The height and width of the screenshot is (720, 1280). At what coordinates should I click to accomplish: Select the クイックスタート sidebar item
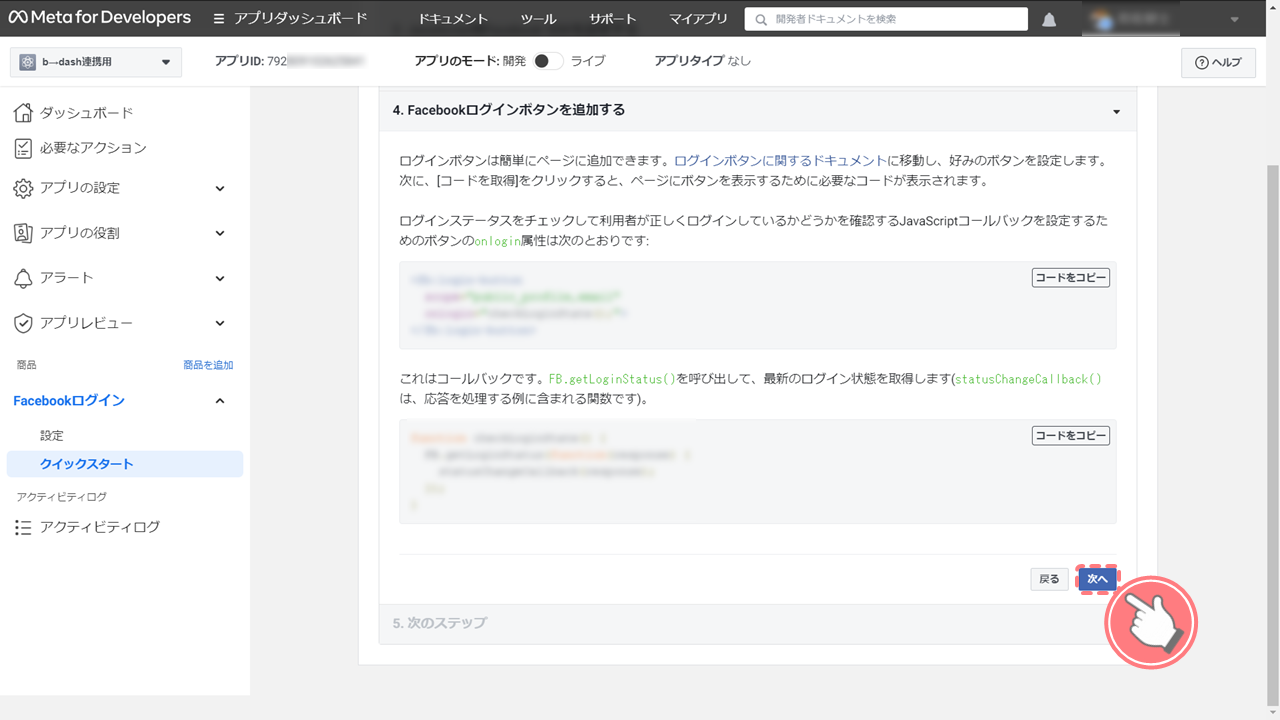(x=124, y=464)
